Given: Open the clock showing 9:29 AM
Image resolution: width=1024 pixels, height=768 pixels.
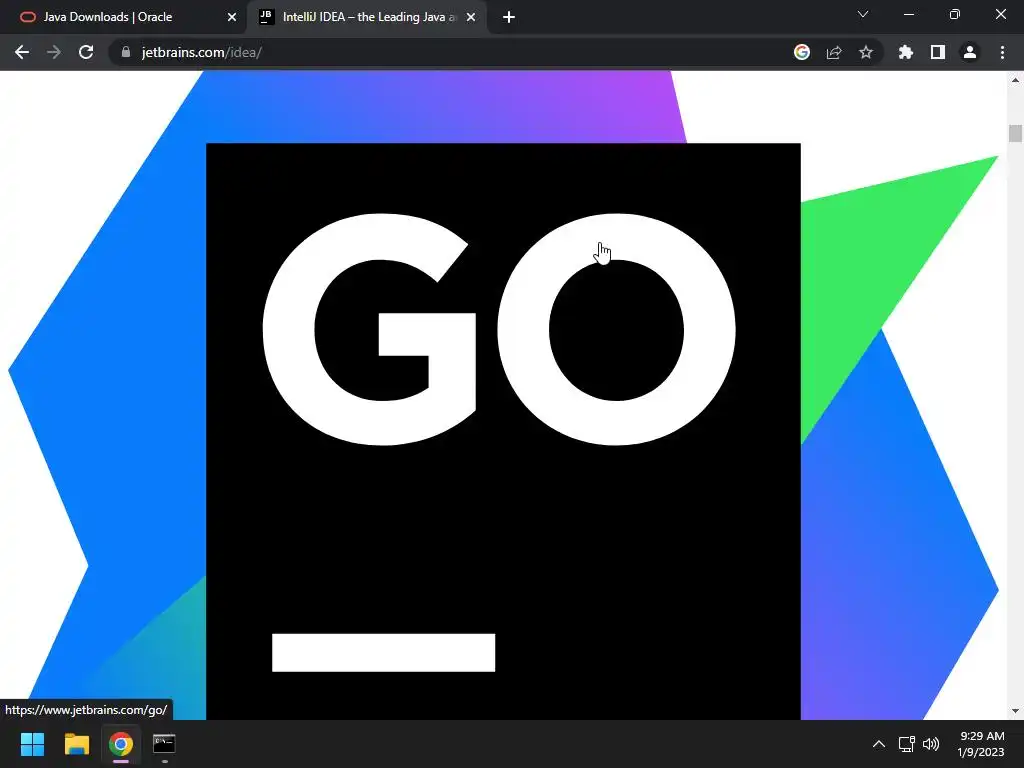Looking at the screenshot, I should [981, 744].
